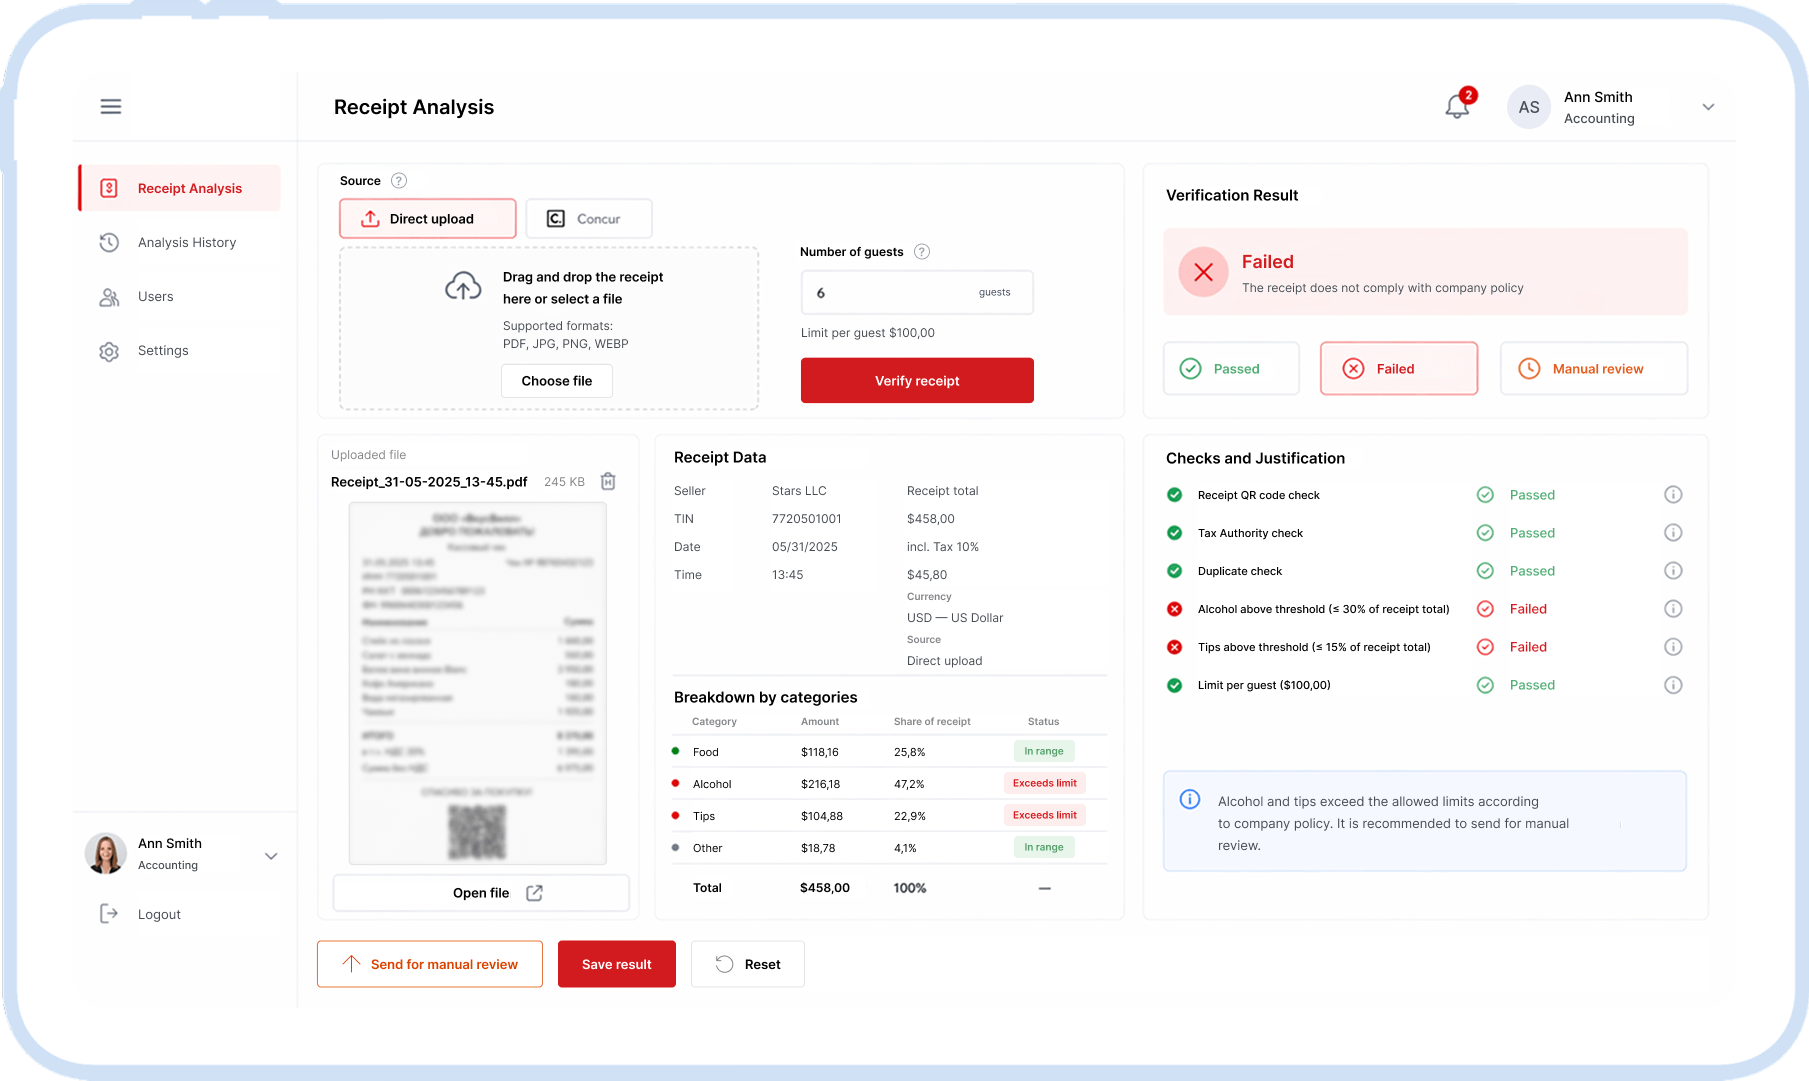Click Verify receipt button
The image size is (1809, 1081).
pyautogui.click(x=917, y=381)
